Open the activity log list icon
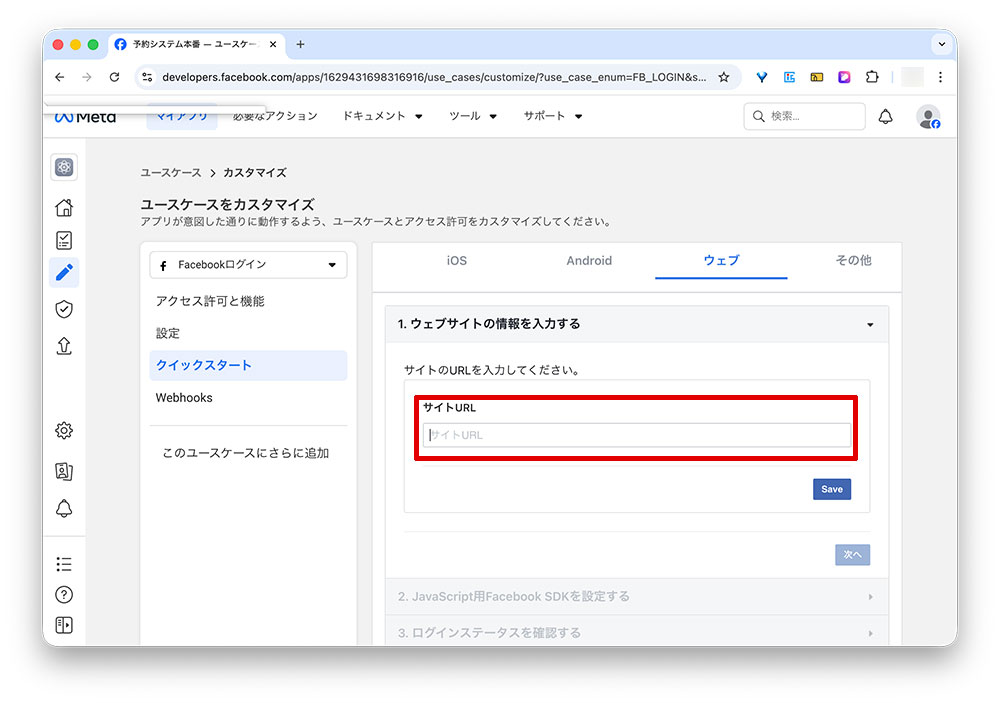The width and height of the screenshot is (1000, 703). [64, 563]
